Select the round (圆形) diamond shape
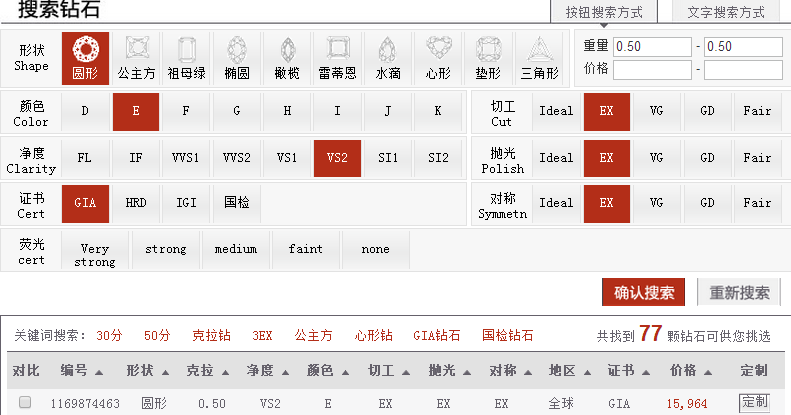791x415 pixels. [x=85, y=57]
